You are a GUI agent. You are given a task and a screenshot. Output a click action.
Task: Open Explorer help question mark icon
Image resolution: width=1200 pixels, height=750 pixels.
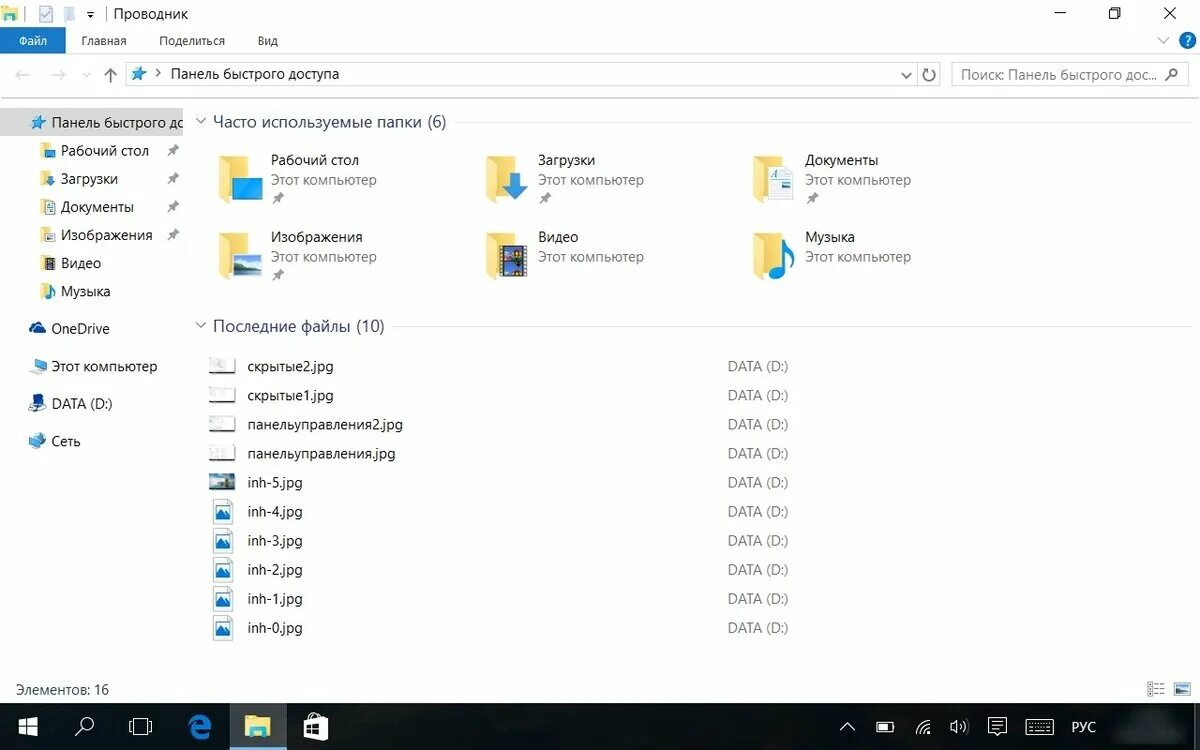1187,41
